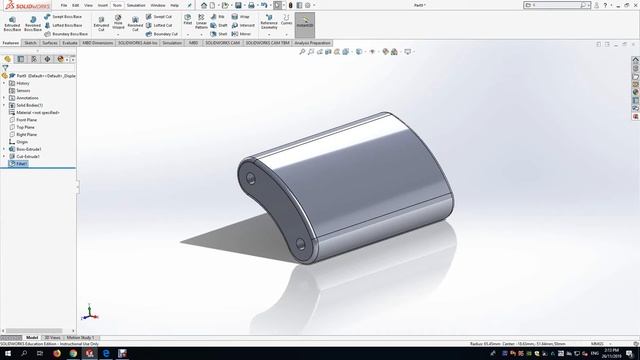Activate the Revolved Cut tool
This screenshot has width=640, height=360.
(135, 24)
